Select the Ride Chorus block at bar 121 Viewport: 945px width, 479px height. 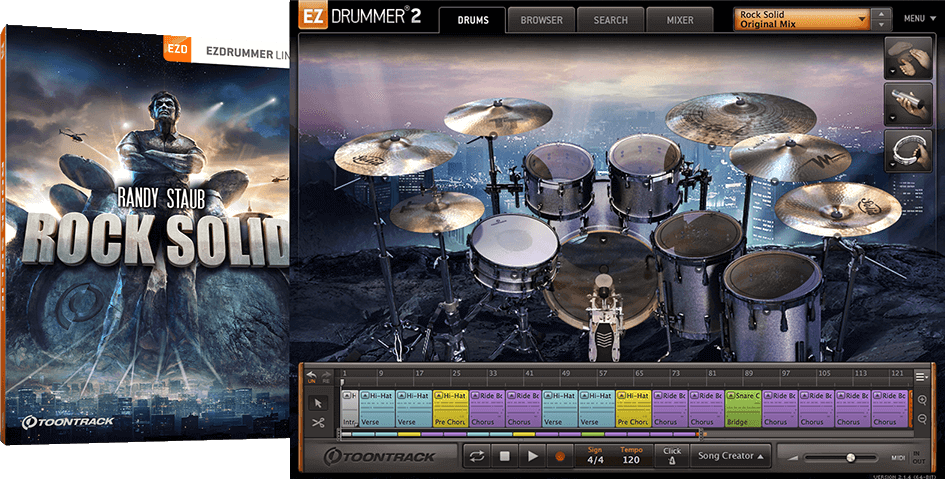click(x=890, y=409)
